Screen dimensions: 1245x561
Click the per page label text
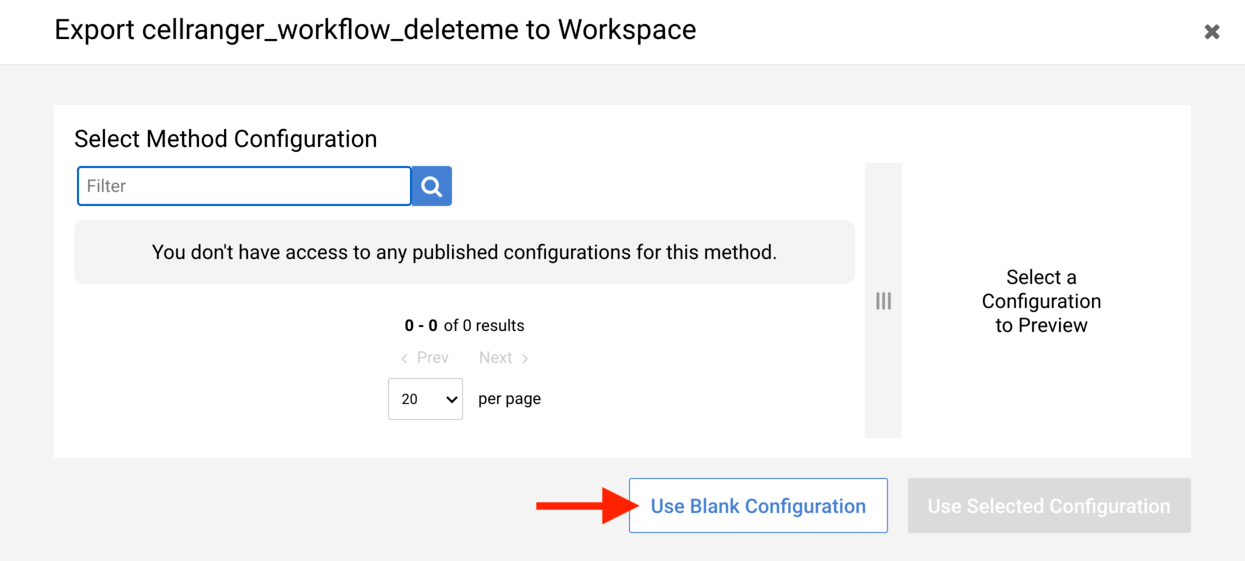pos(509,399)
